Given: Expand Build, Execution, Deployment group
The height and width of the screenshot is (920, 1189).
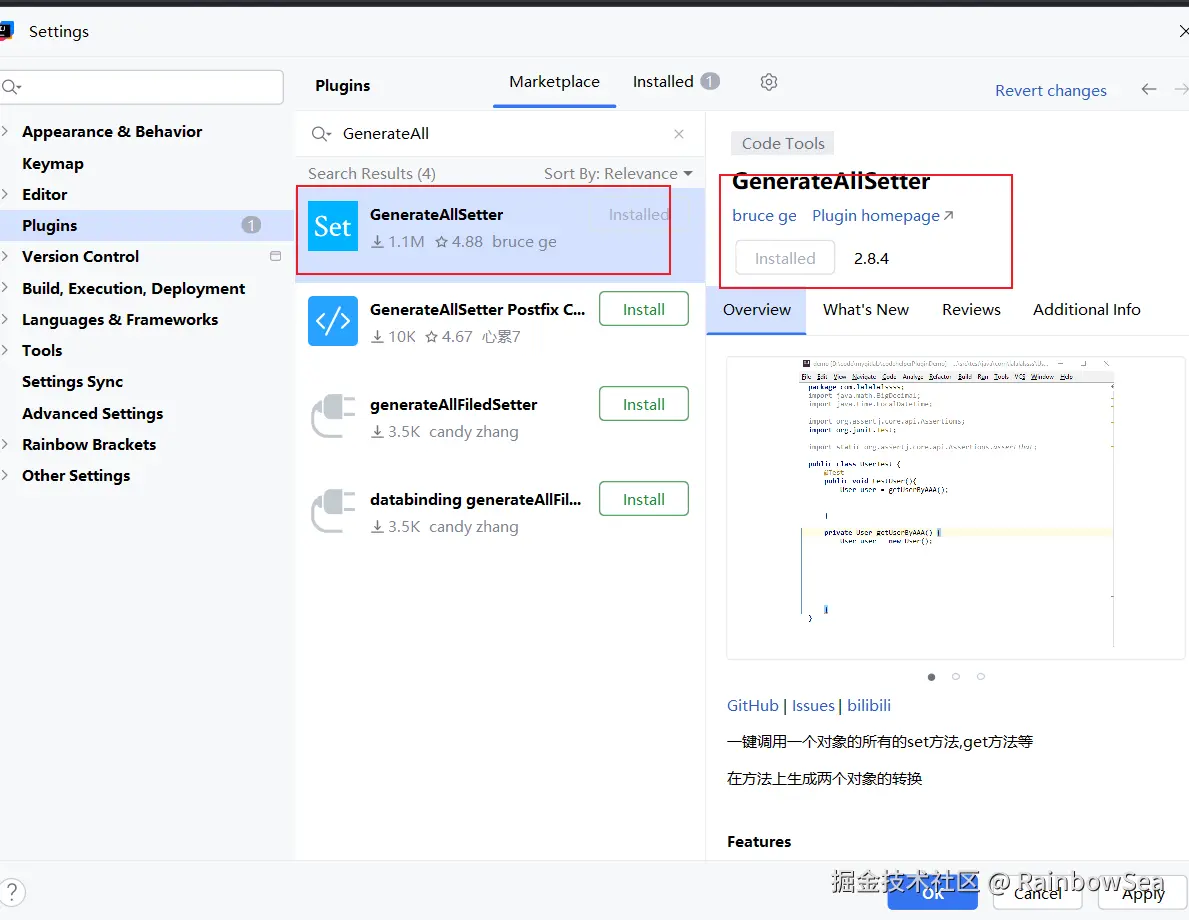Looking at the screenshot, I should 5,288.
